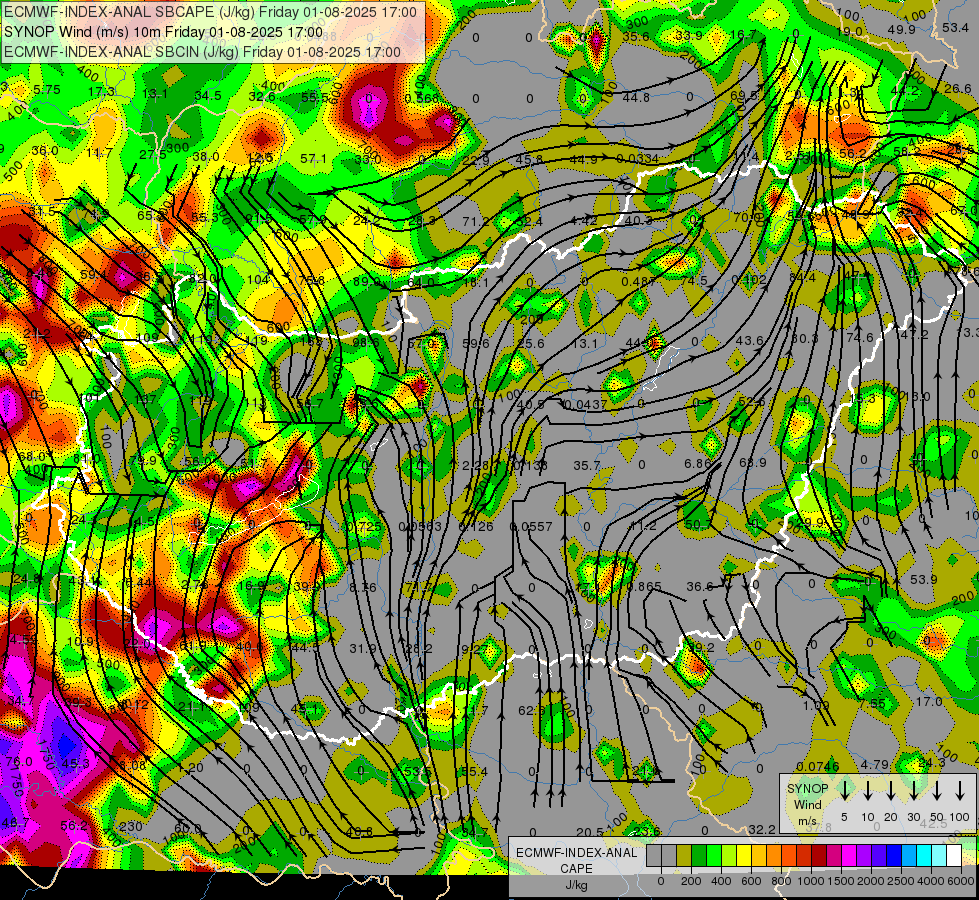Click the 34.5 value on the map
This screenshot has width=979, height=900.
(x=208, y=96)
